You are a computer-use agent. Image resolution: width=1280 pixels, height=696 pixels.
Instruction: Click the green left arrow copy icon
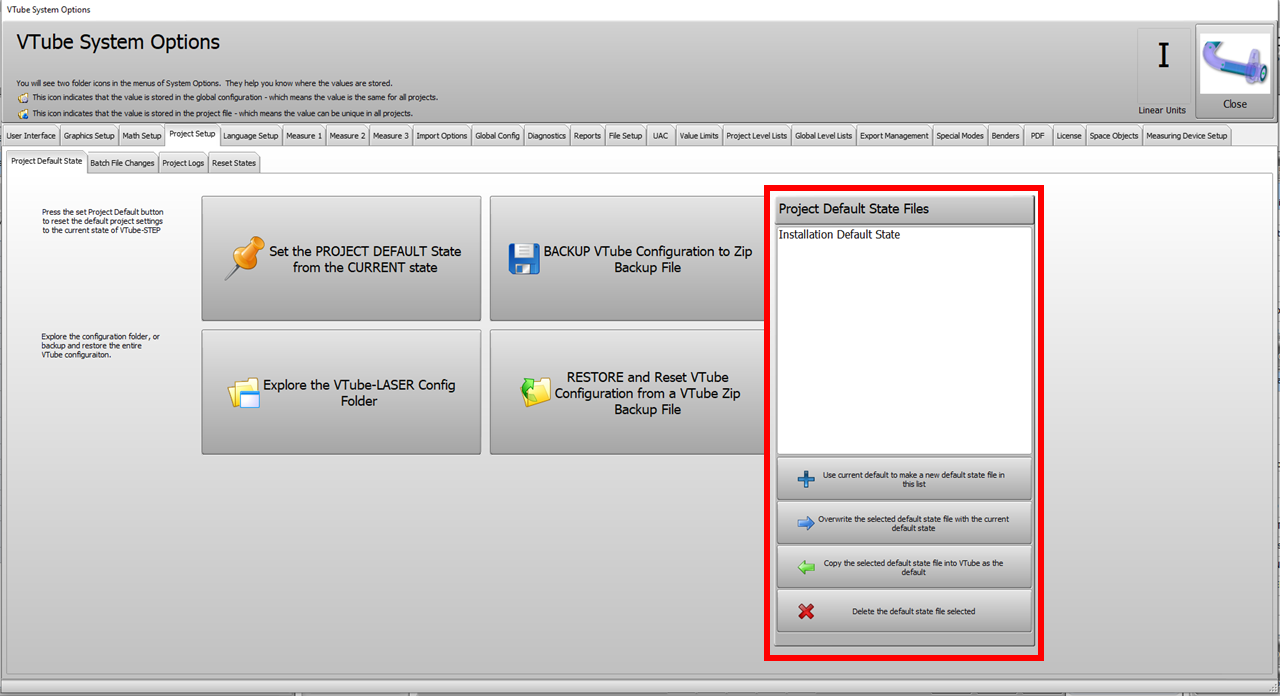(806, 567)
